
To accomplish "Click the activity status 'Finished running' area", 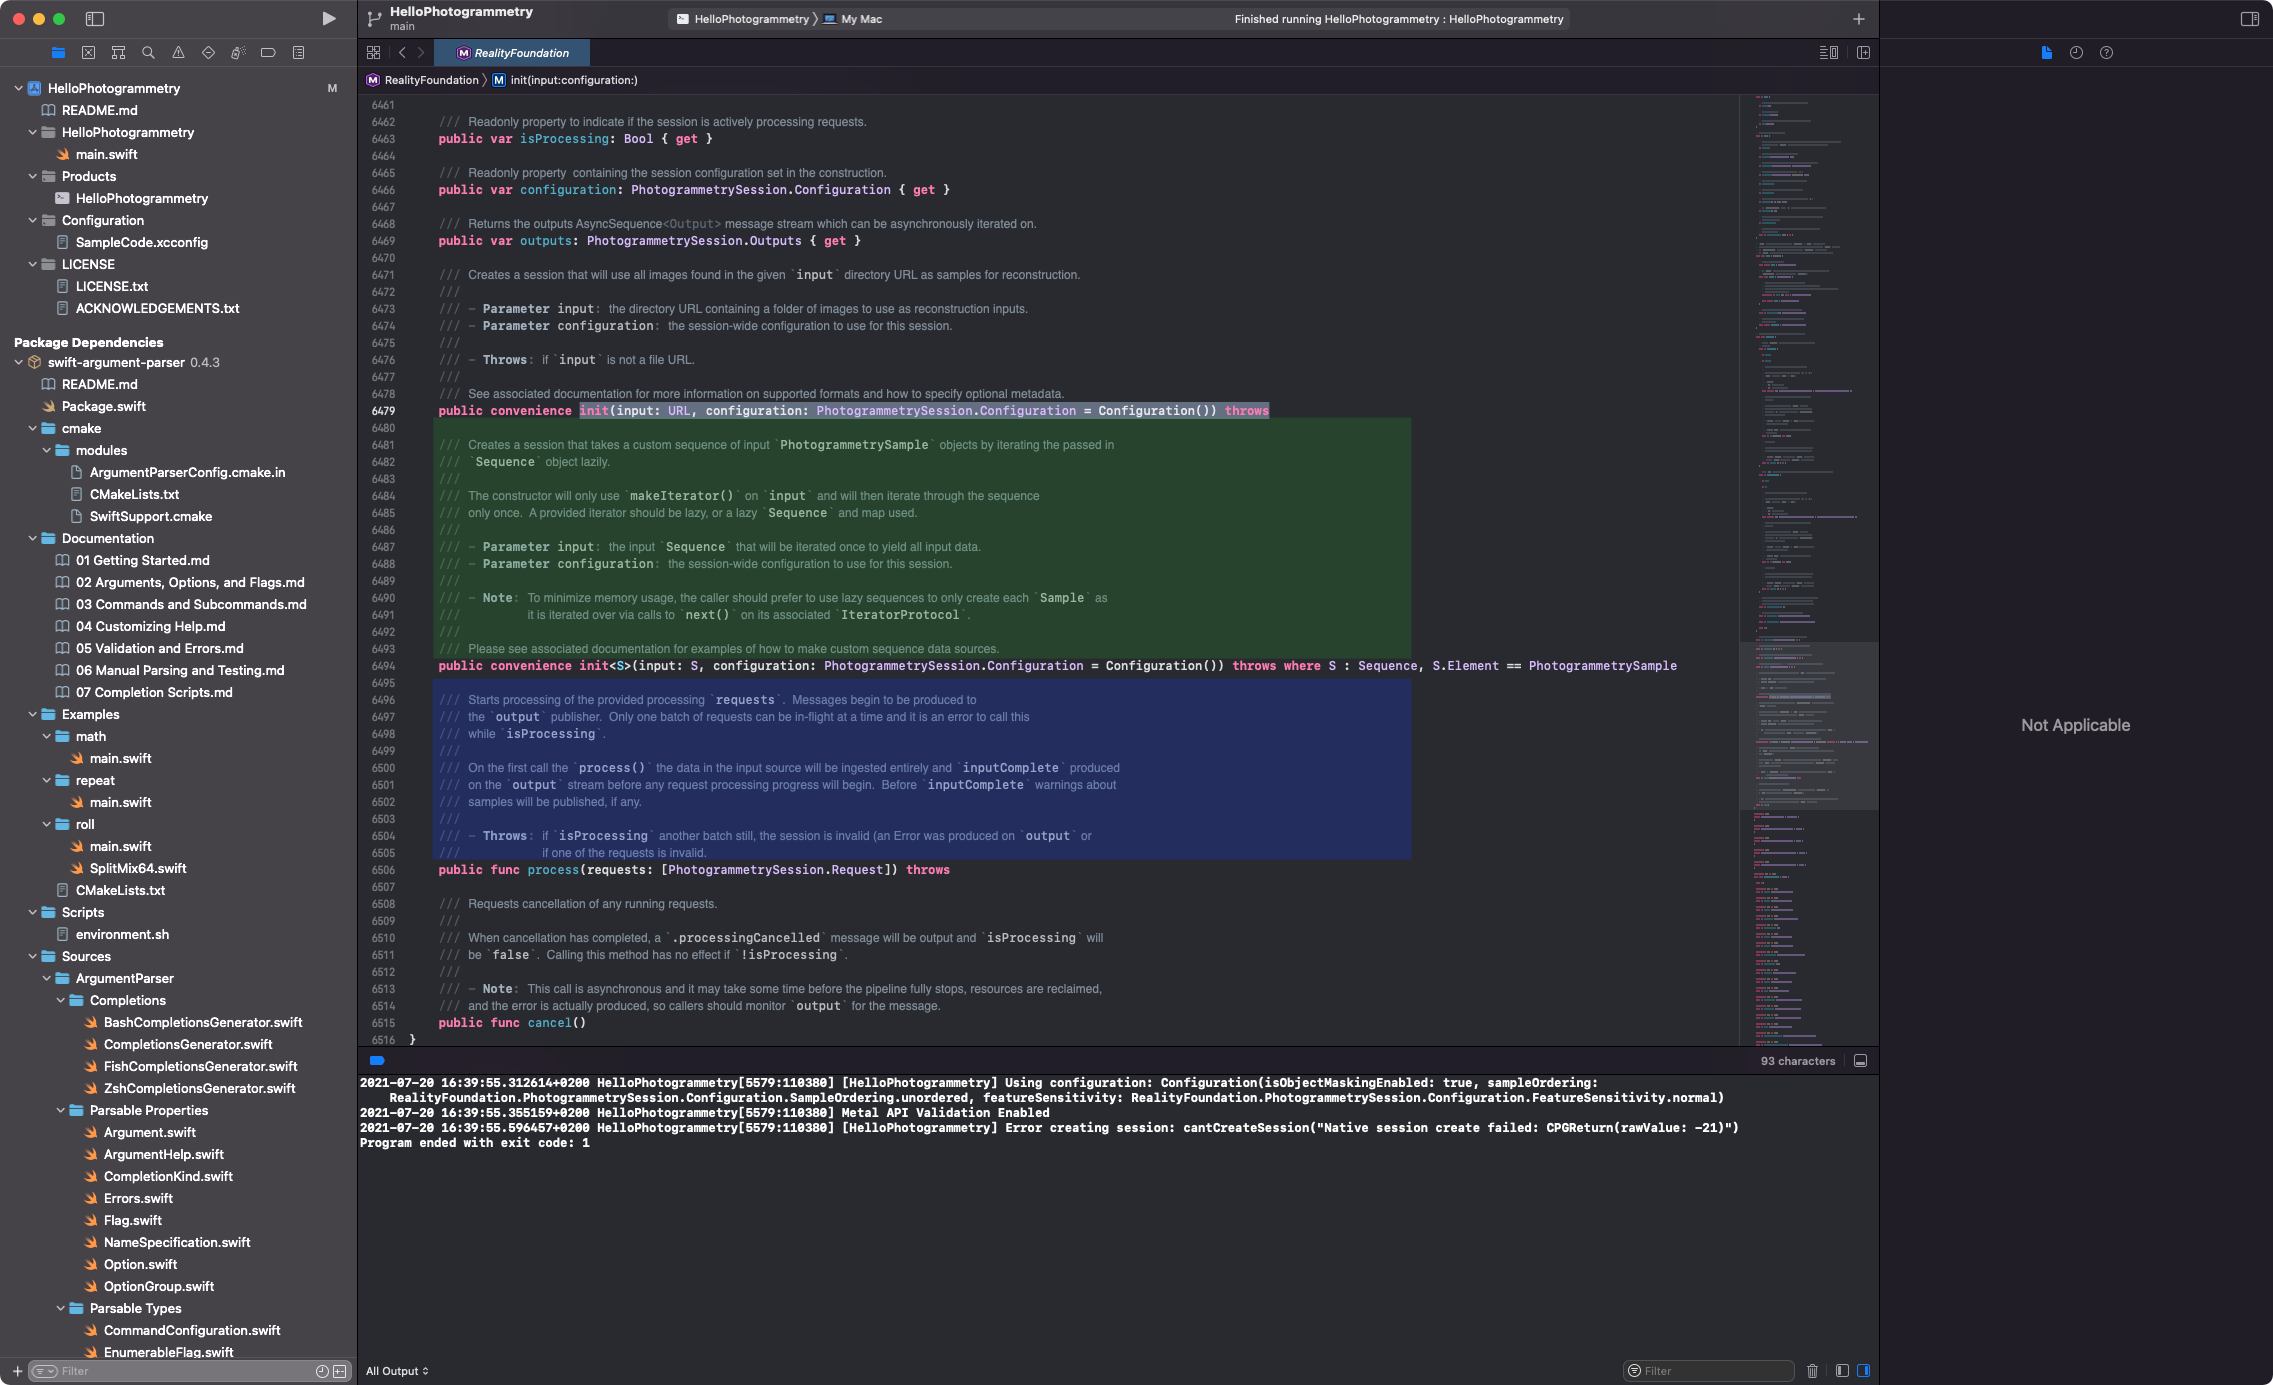I will click(x=1398, y=18).
